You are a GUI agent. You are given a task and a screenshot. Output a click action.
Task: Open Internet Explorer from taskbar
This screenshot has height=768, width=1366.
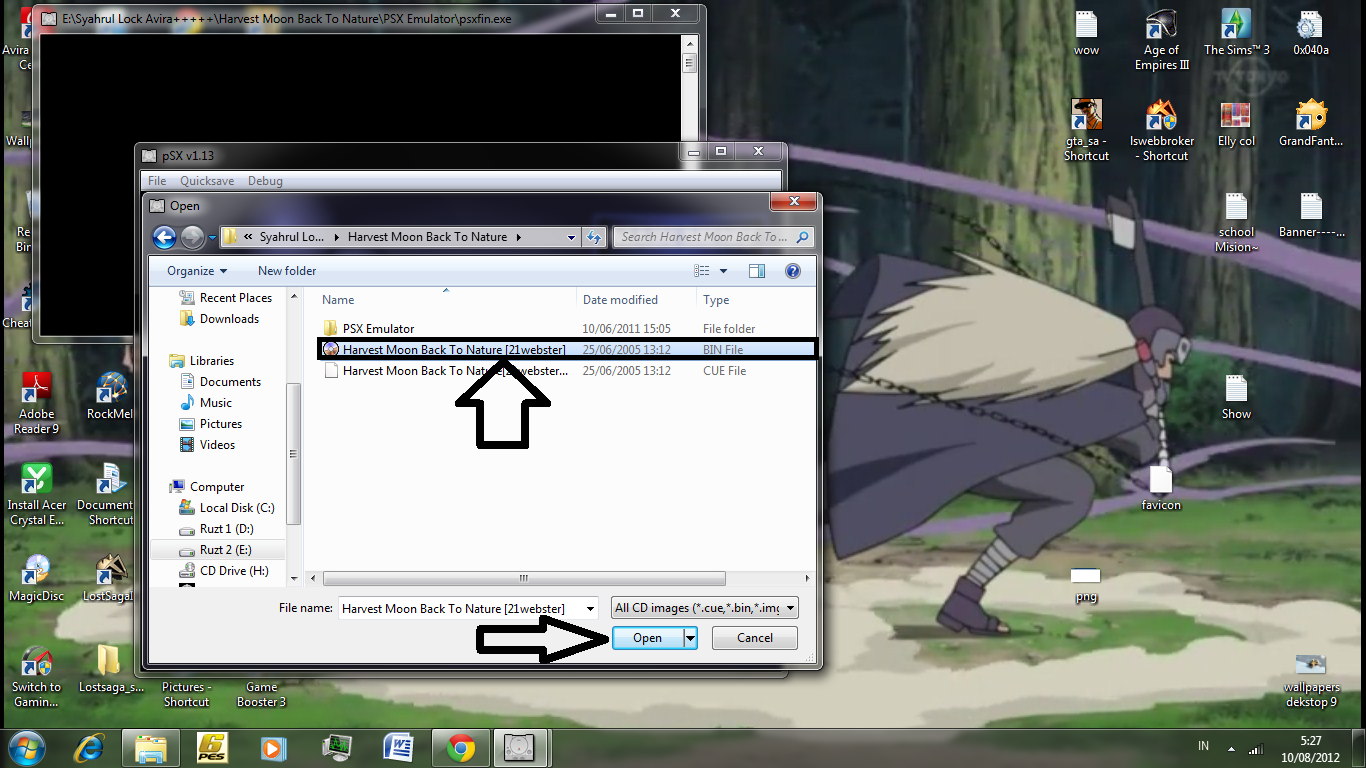coord(89,747)
